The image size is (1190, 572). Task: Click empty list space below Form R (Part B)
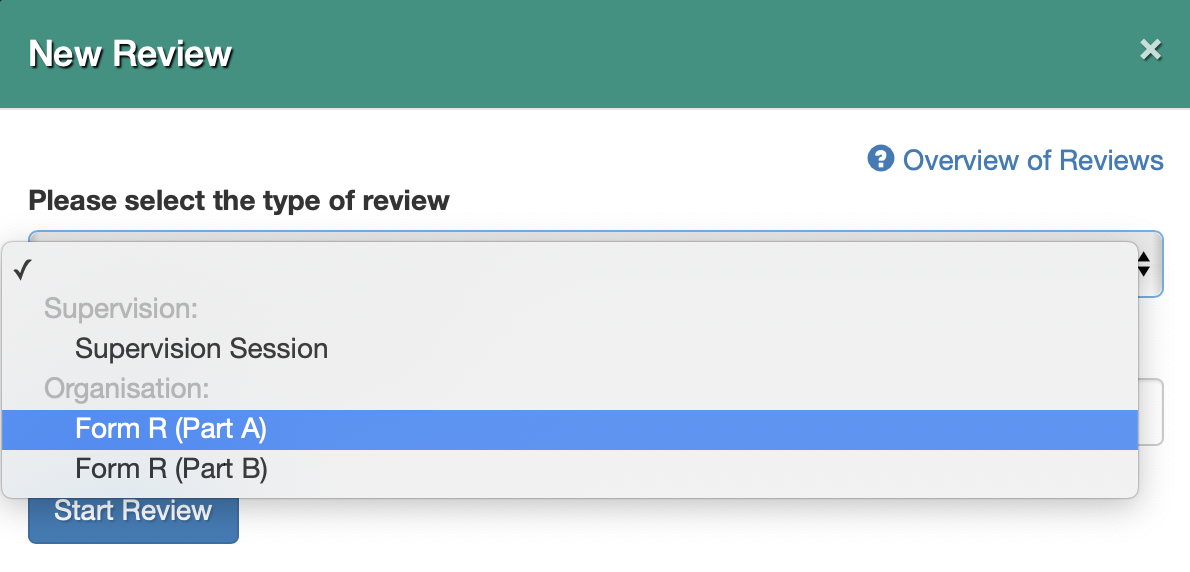[569, 493]
